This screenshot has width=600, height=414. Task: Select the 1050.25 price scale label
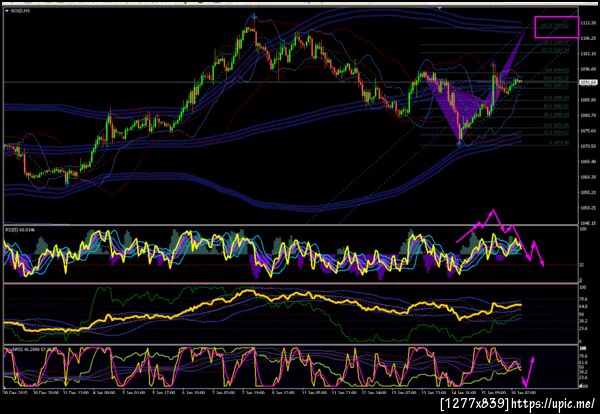click(589, 208)
